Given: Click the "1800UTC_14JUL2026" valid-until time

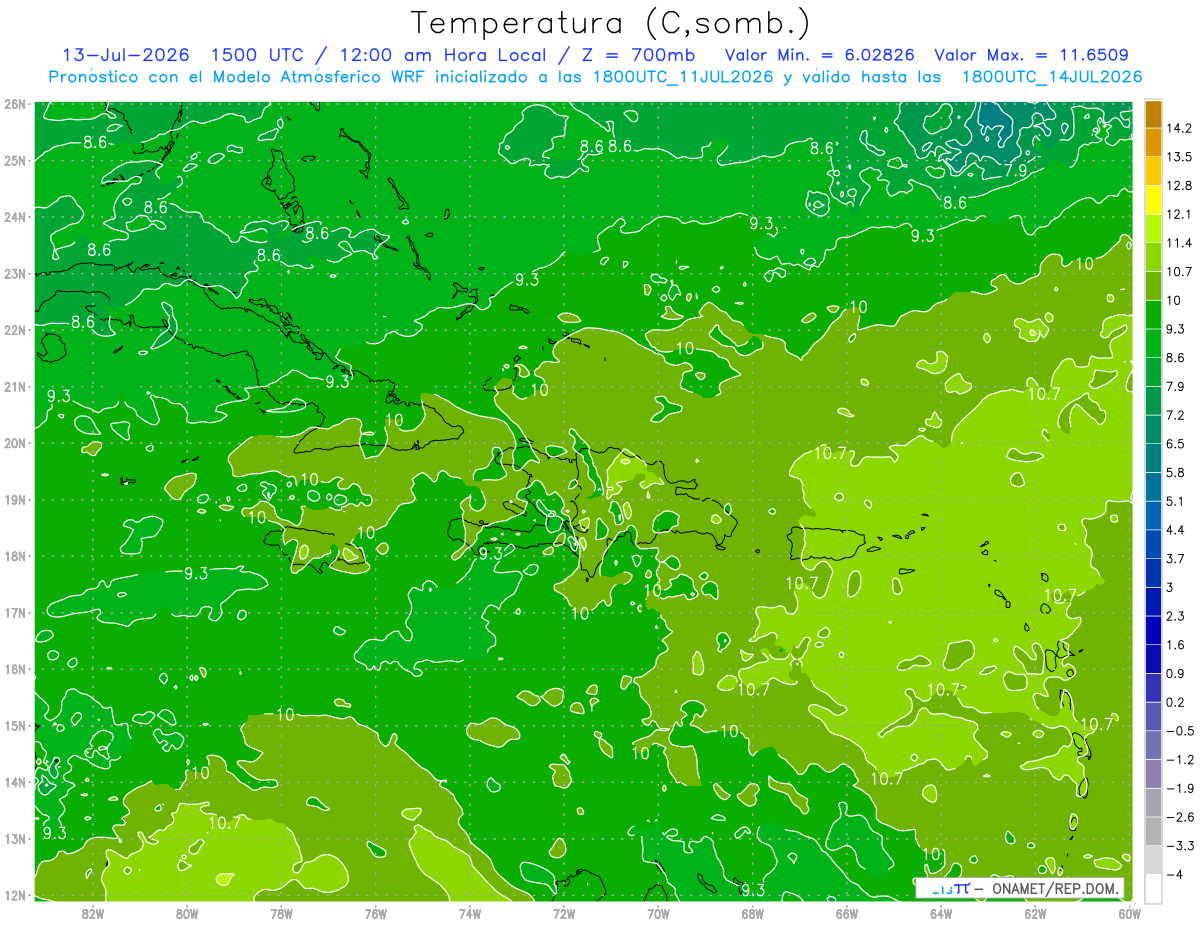Looking at the screenshot, I should [1052, 76].
